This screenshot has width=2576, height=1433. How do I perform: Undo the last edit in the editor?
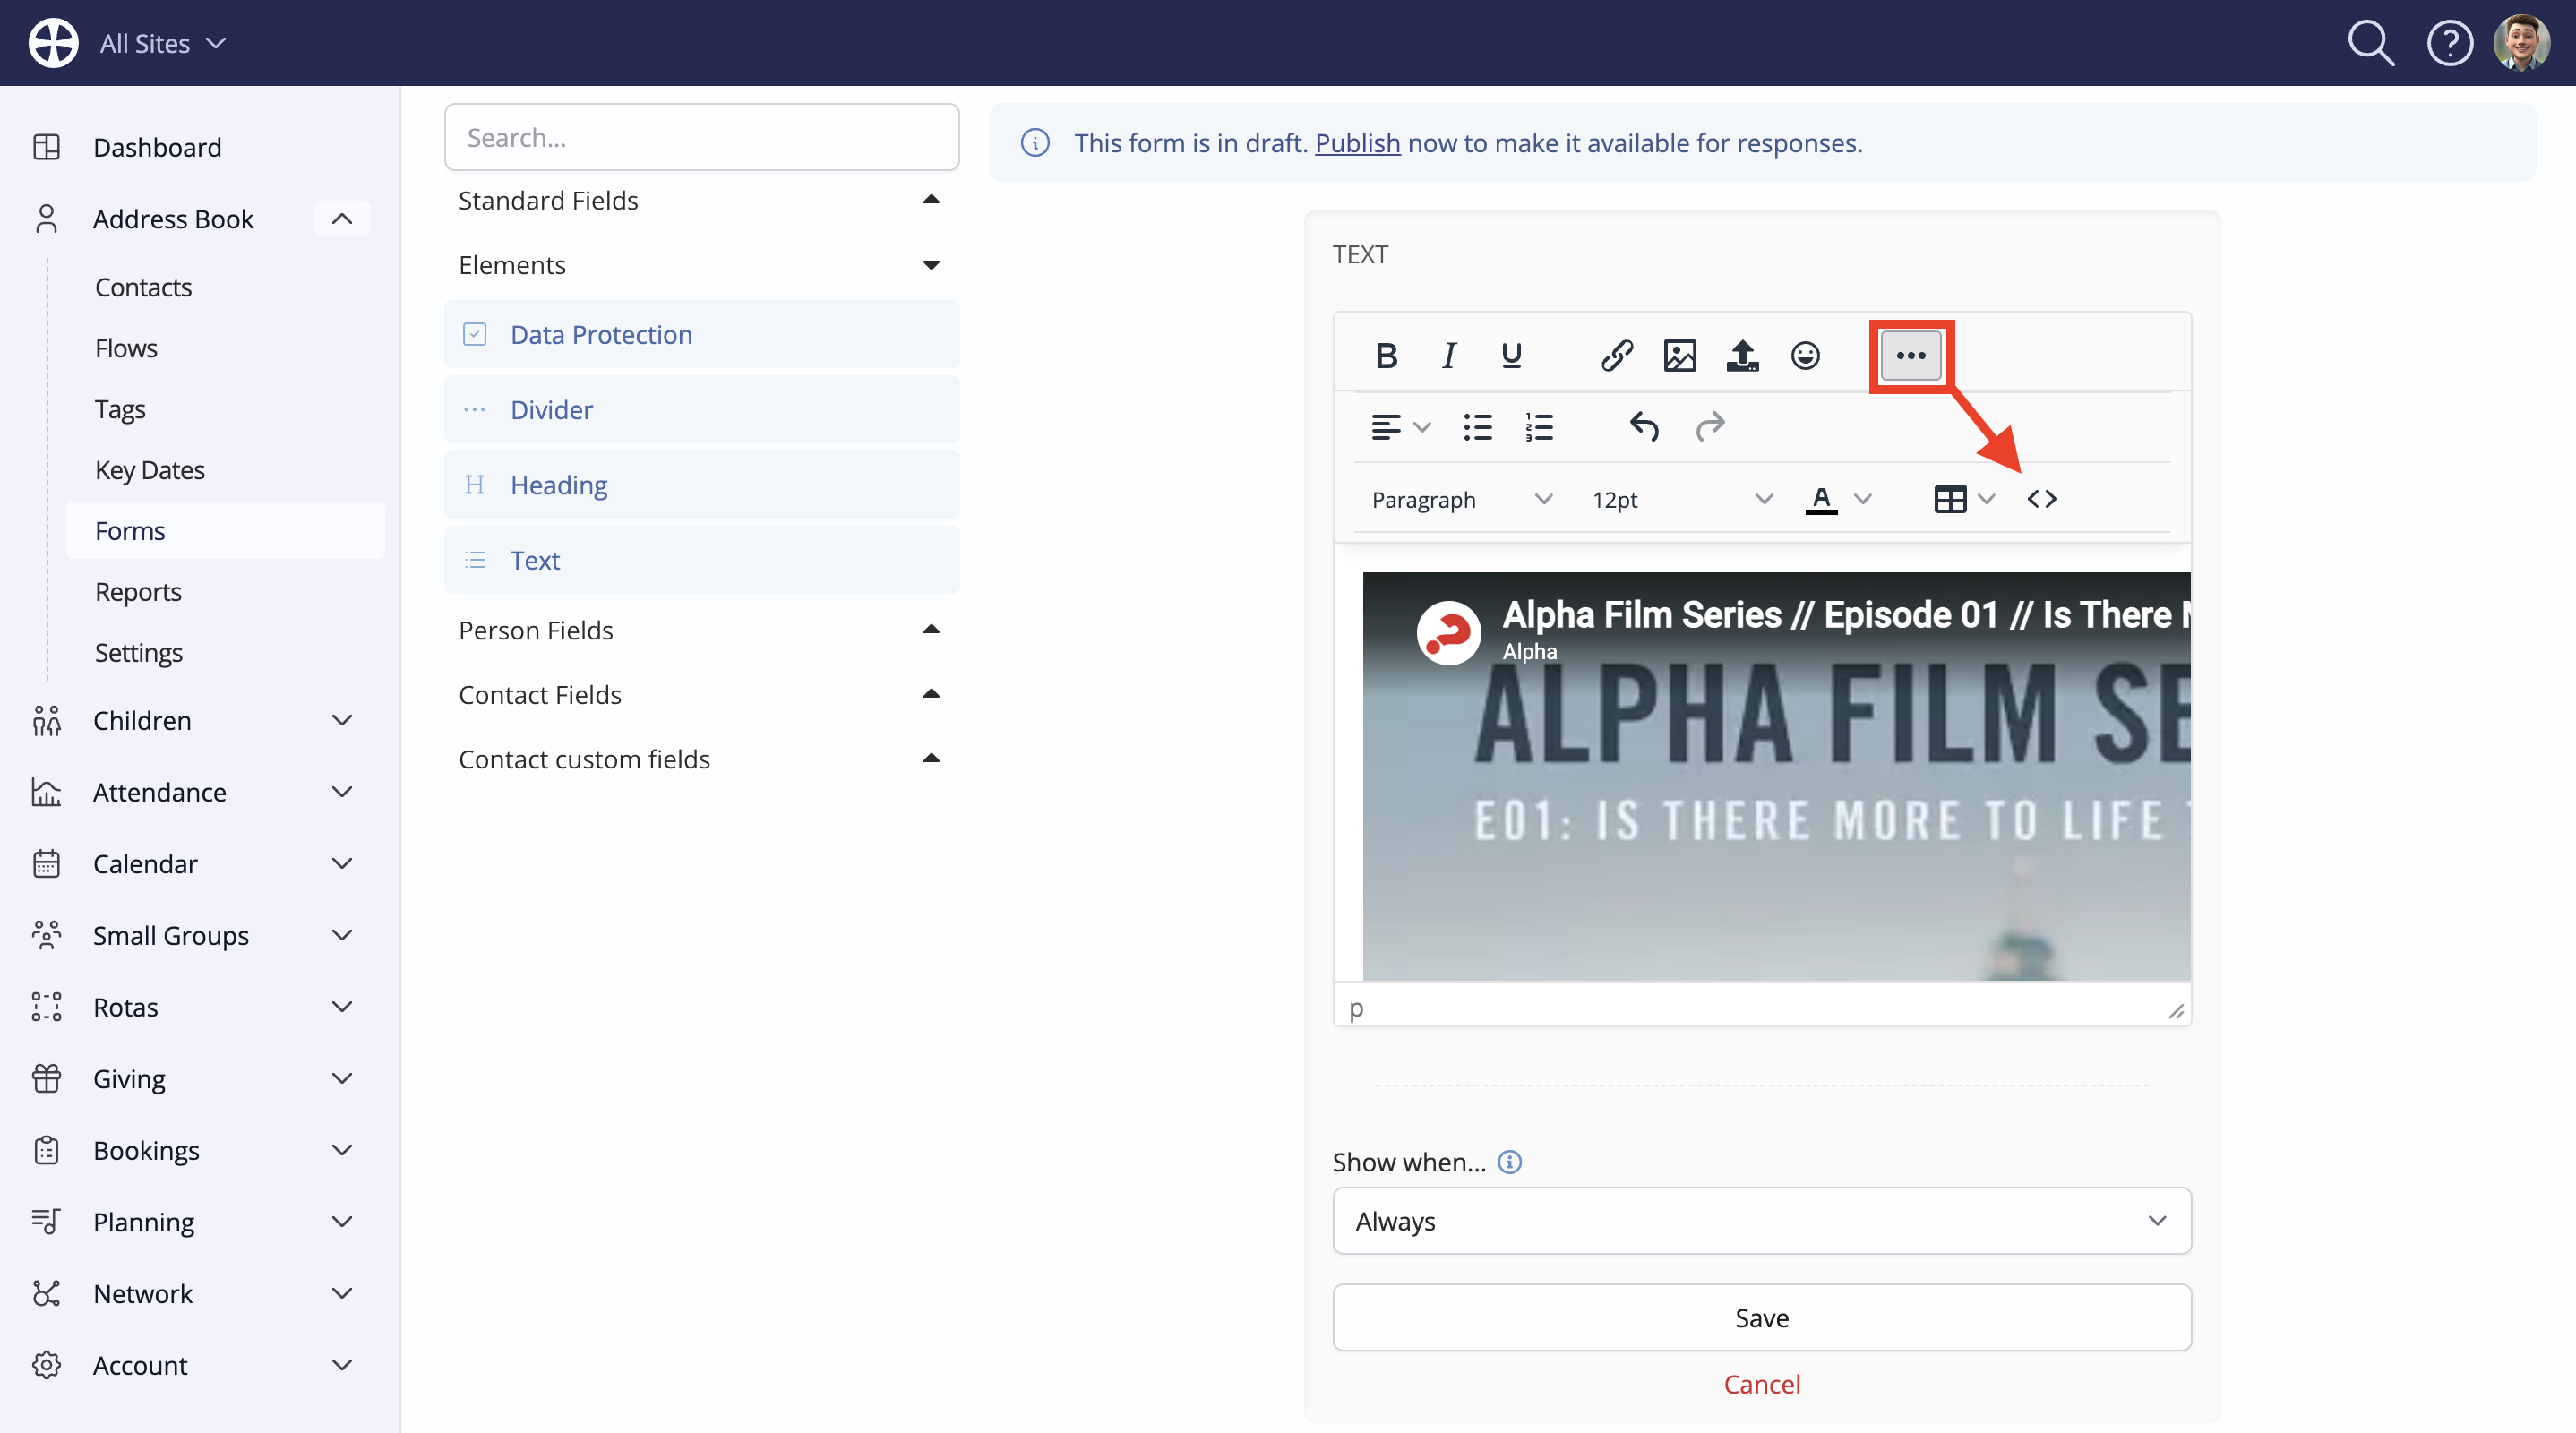(x=1645, y=427)
